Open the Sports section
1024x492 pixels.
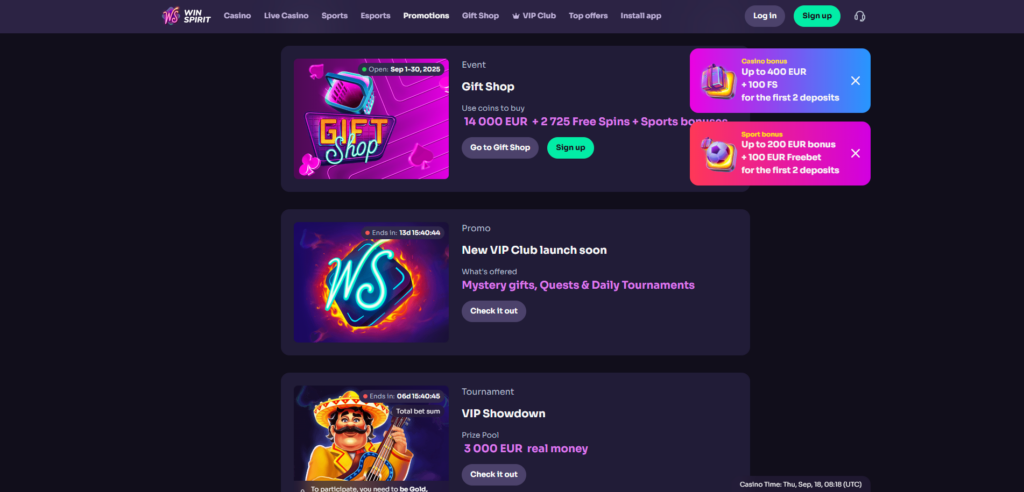pyautogui.click(x=334, y=16)
